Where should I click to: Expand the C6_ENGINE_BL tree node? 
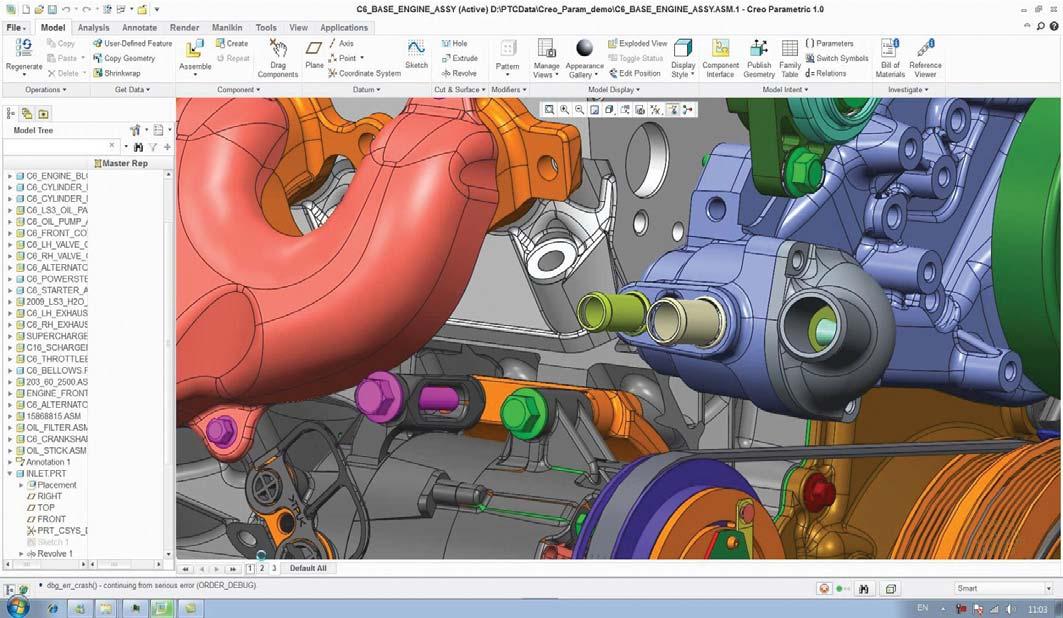(x=9, y=176)
